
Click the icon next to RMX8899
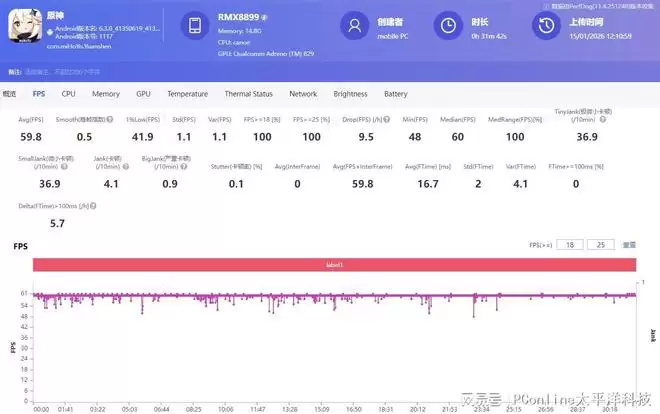tap(265, 17)
